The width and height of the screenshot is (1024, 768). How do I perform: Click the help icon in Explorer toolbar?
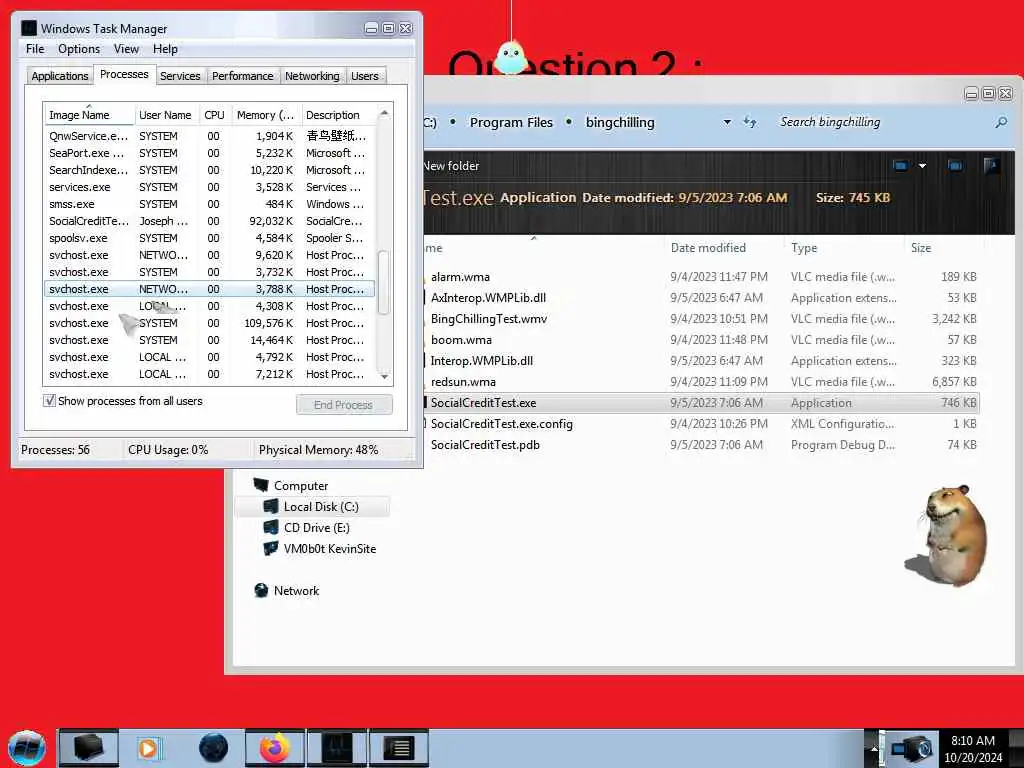tap(991, 166)
